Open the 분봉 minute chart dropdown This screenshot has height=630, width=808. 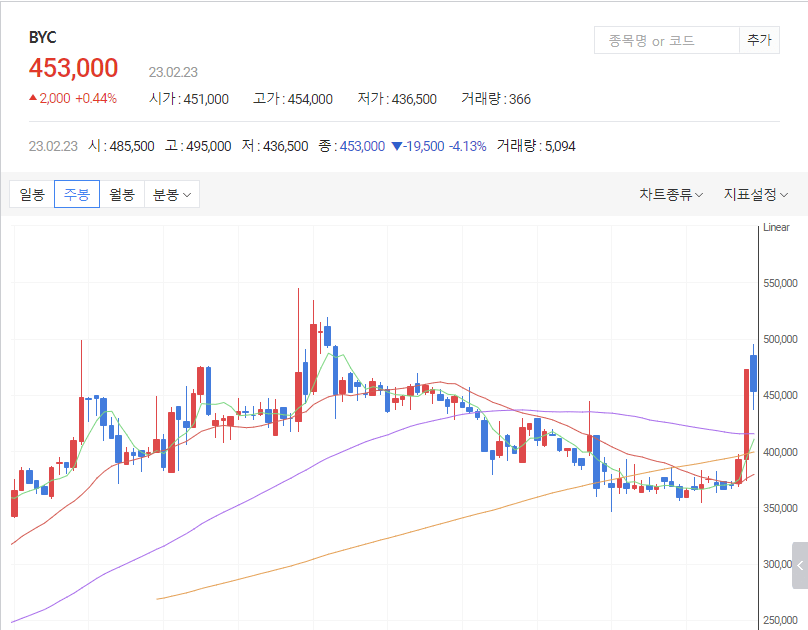click(172, 194)
